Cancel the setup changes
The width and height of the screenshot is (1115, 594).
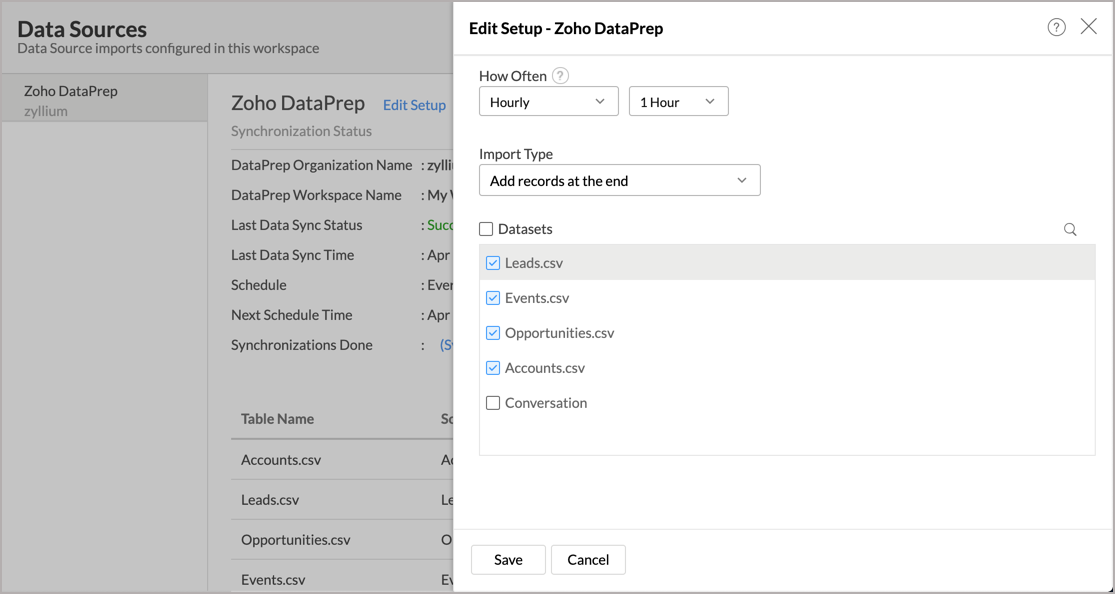pyautogui.click(x=588, y=560)
